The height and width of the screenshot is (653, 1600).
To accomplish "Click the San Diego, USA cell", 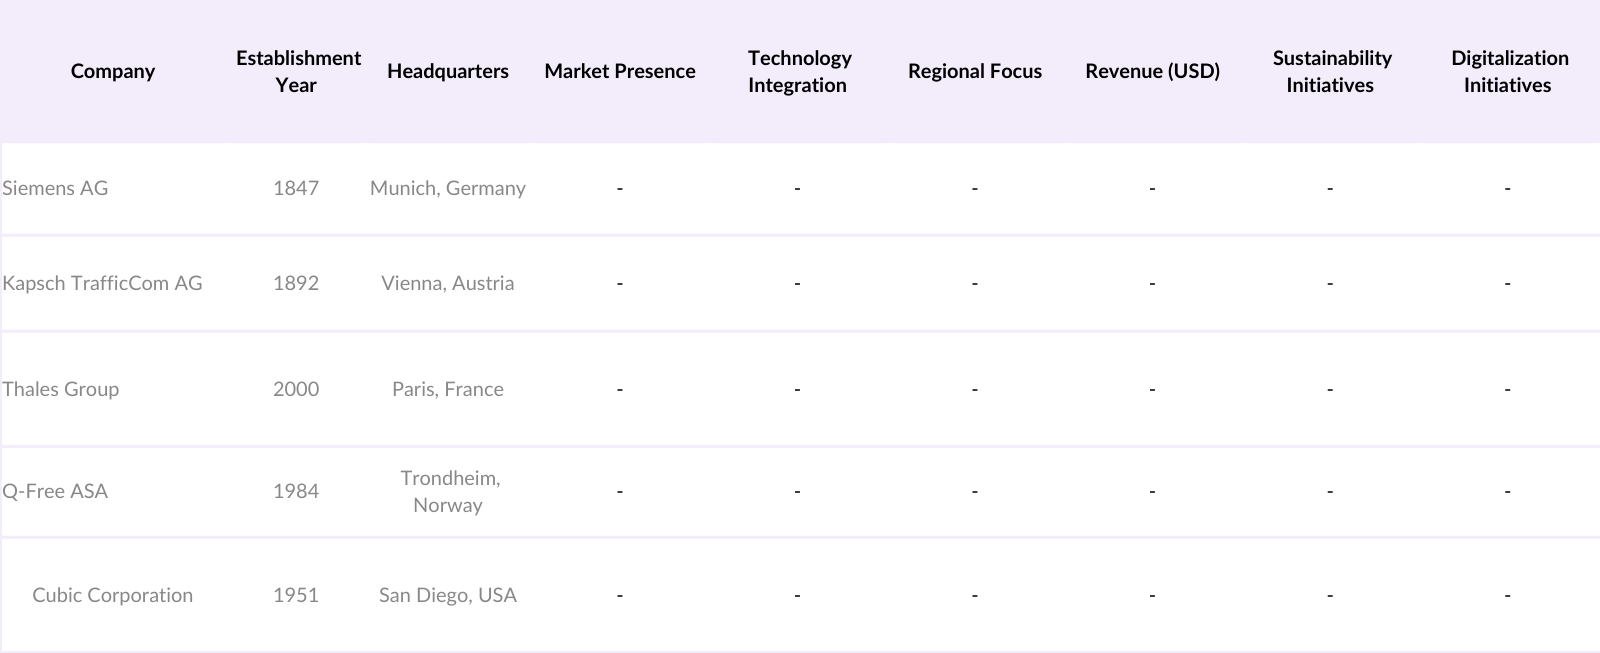I will coord(447,595).
